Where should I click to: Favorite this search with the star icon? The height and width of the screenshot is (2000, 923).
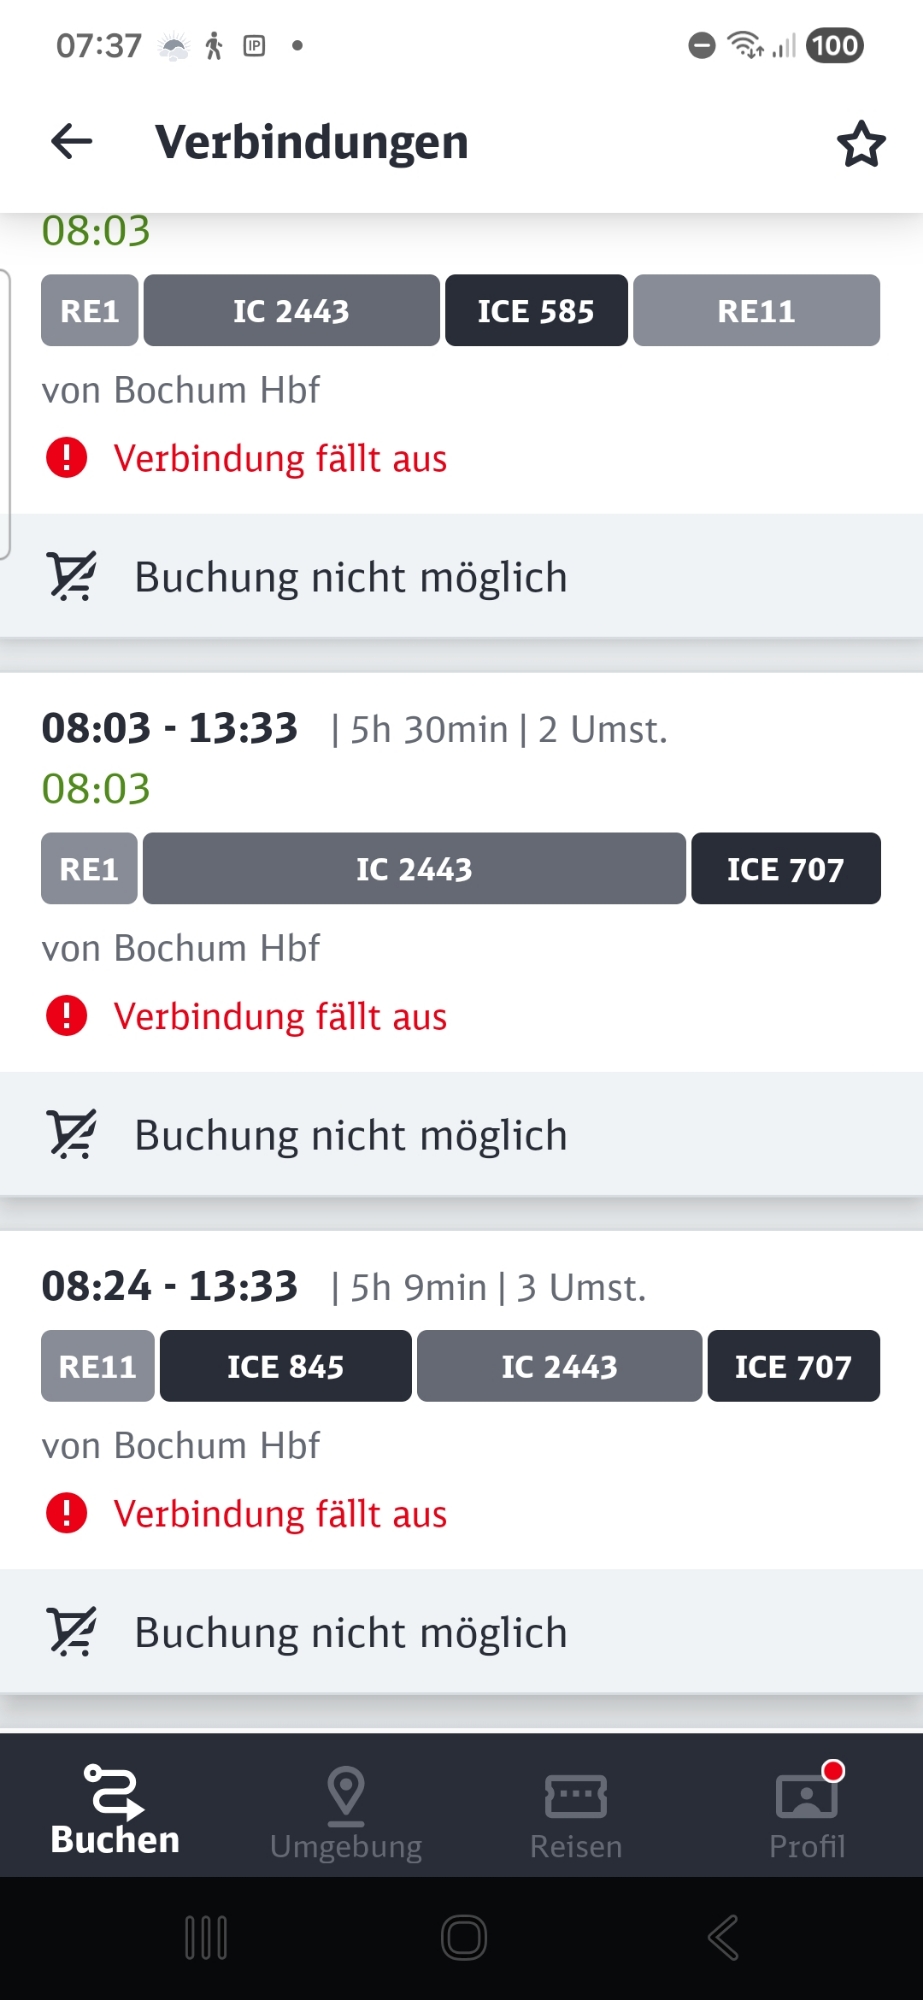point(860,144)
